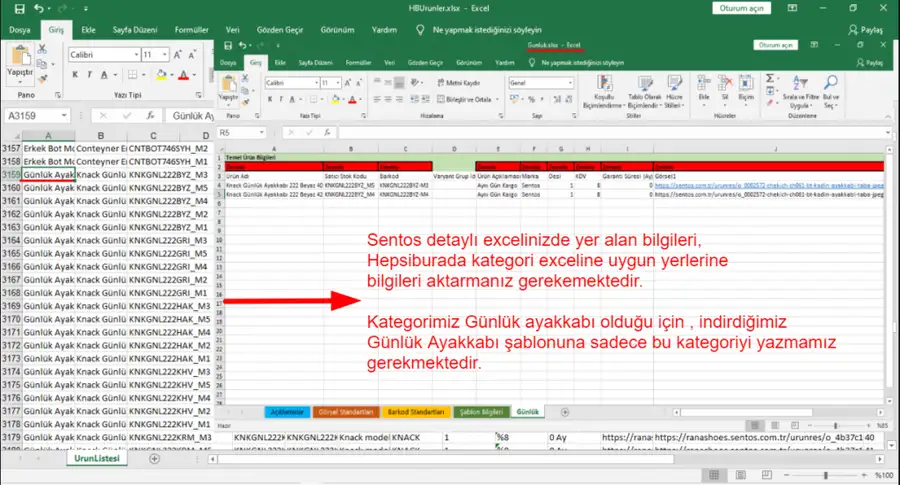Viewport: 900px width, 485px height.
Task: Switch to Sayfa Düzeni tab in HBUrunler window
Action: (x=135, y=30)
